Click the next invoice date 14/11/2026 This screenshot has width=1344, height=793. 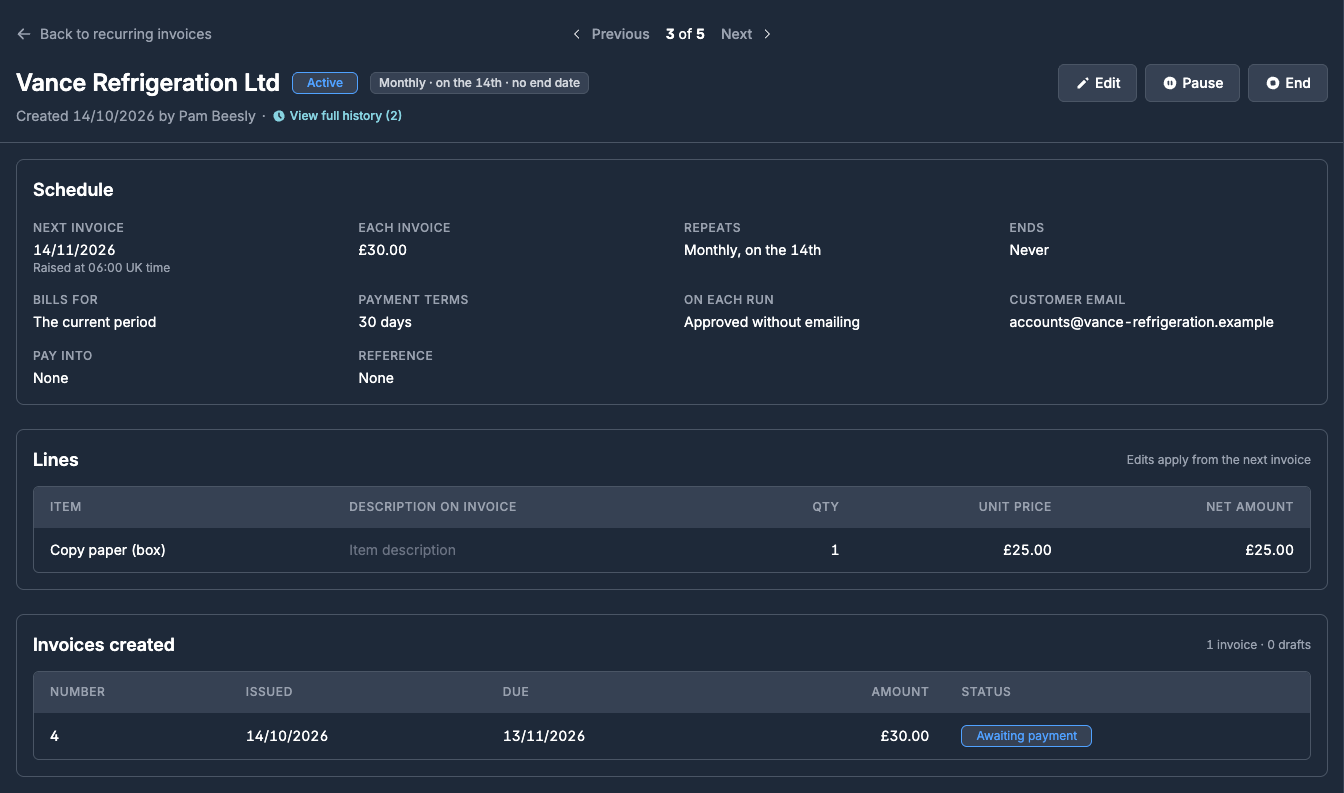click(74, 250)
